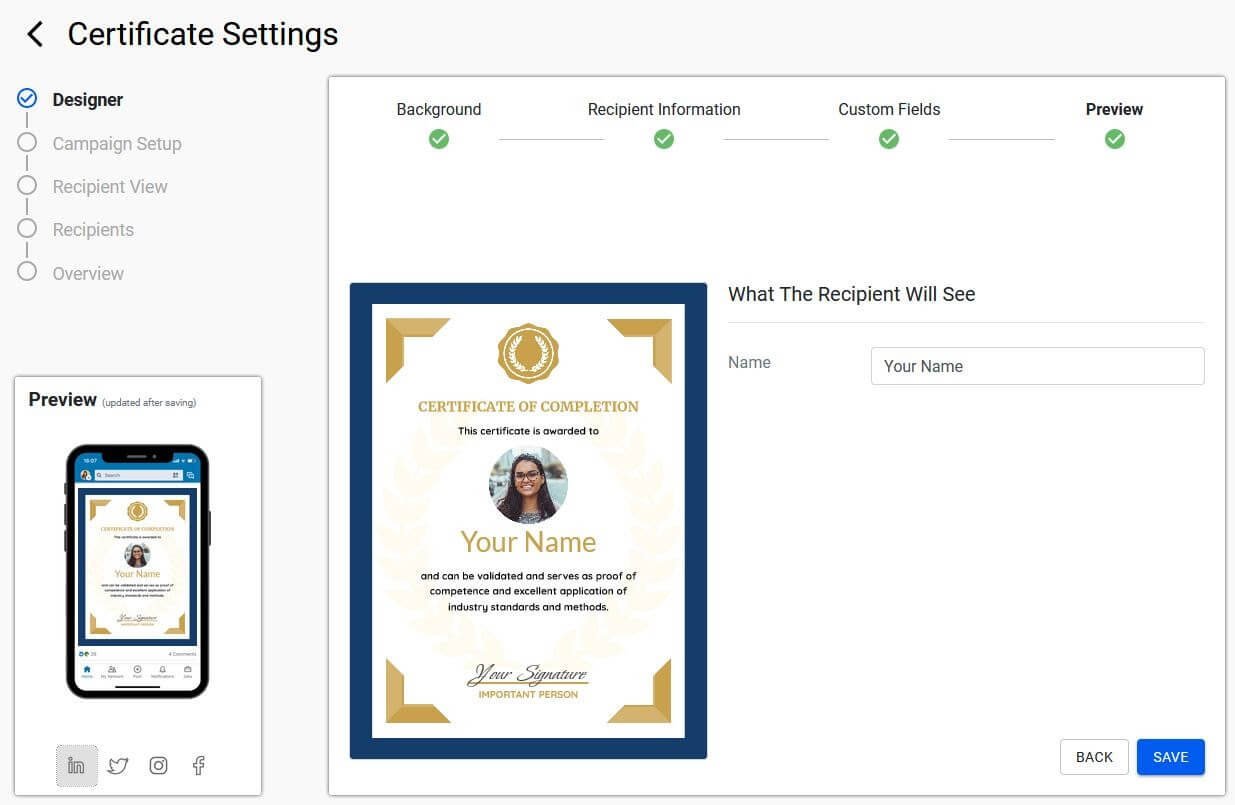The width and height of the screenshot is (1235, 805).
Task: Select the Facebook preview icon
Action: pyautogui.click(x=197, y=765)
